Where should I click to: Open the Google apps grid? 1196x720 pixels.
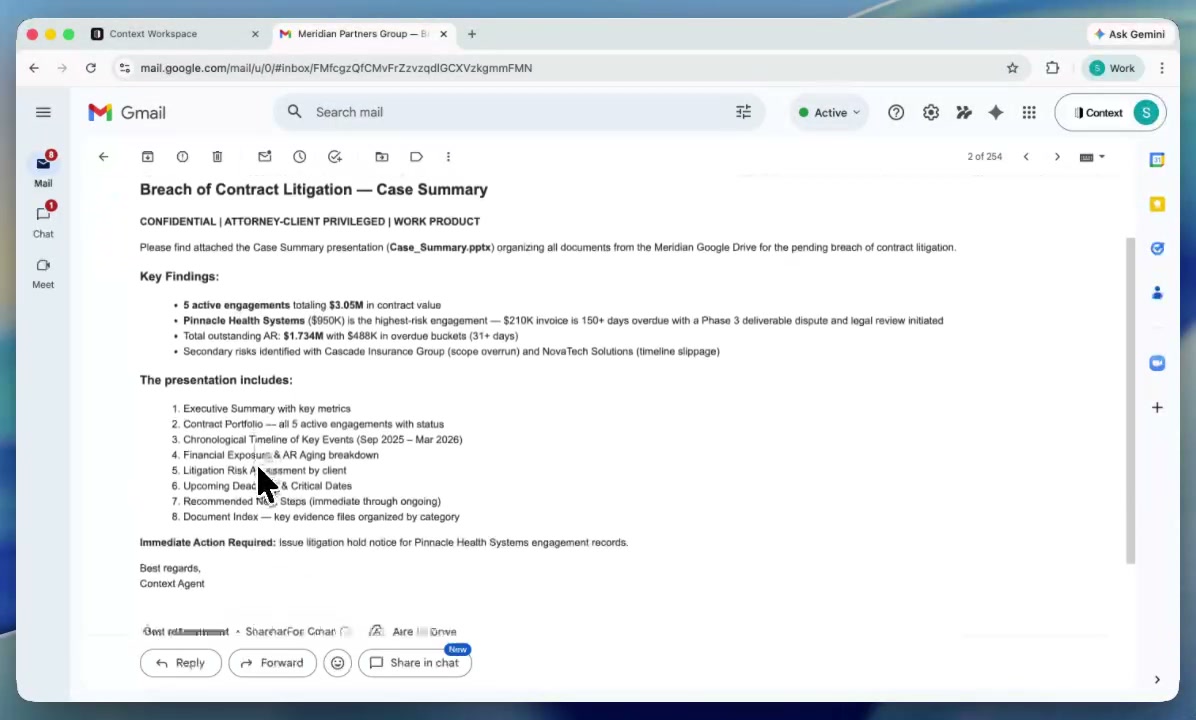pos(1029,112)
